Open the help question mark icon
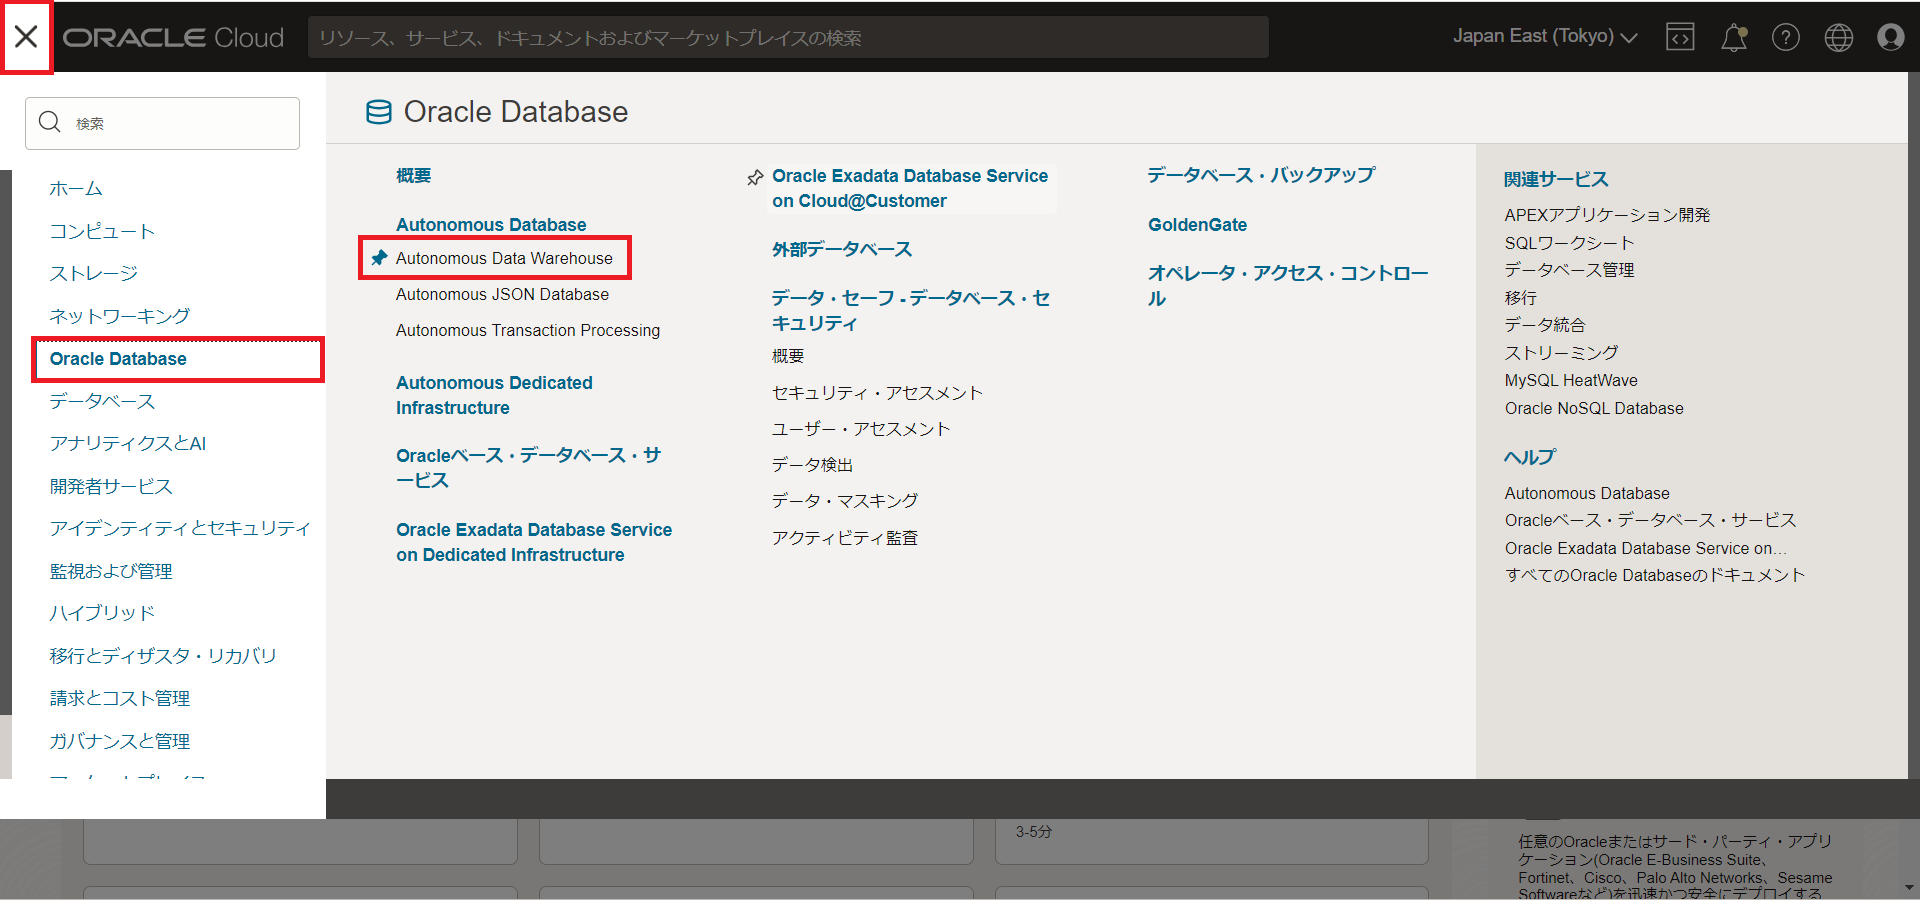 (x=1786, y=37)
